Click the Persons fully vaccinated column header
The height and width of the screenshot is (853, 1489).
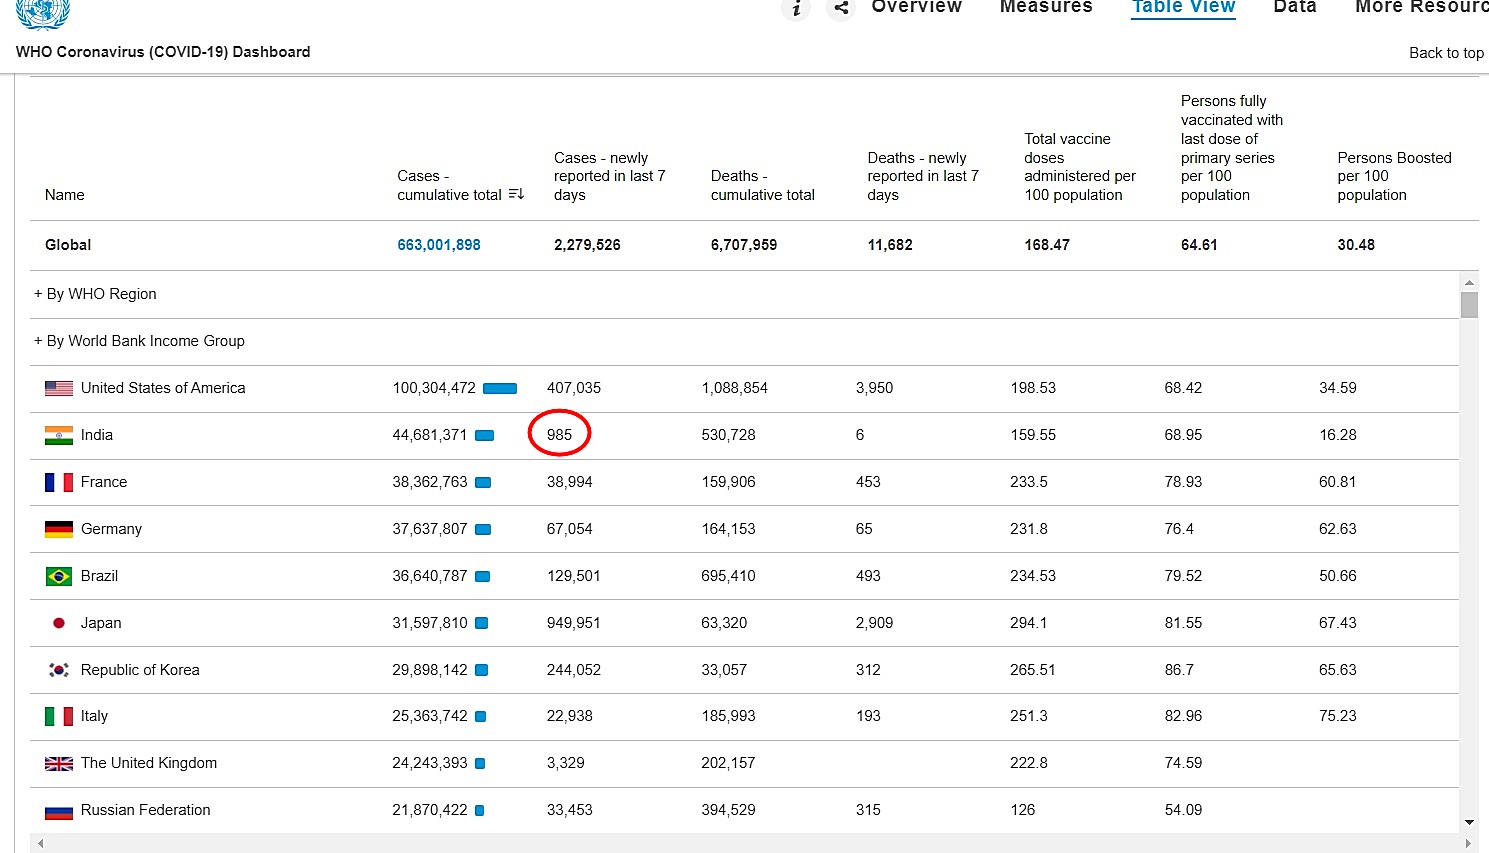click(1232, 148)
